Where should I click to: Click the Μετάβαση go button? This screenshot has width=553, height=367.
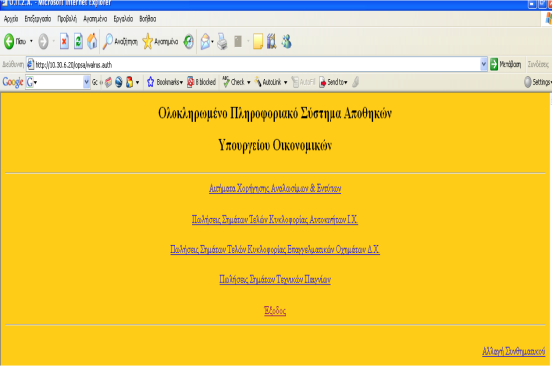coord(505,64)
